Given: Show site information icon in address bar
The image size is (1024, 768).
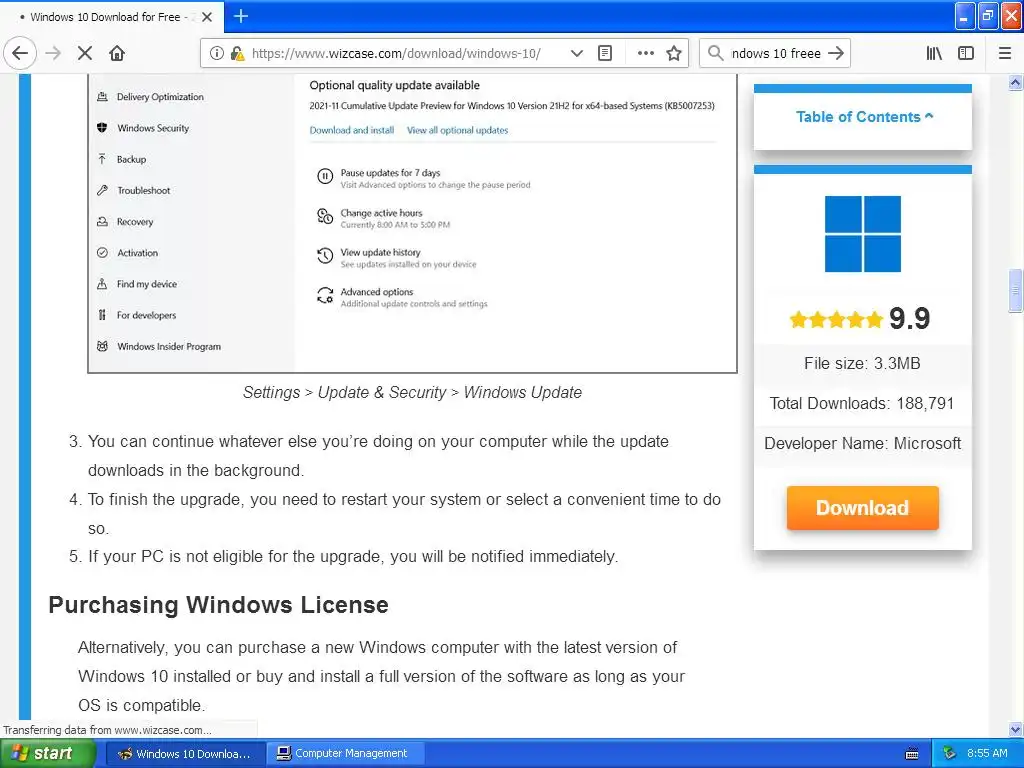Looking at the screenshot, I should coord(216,54).
